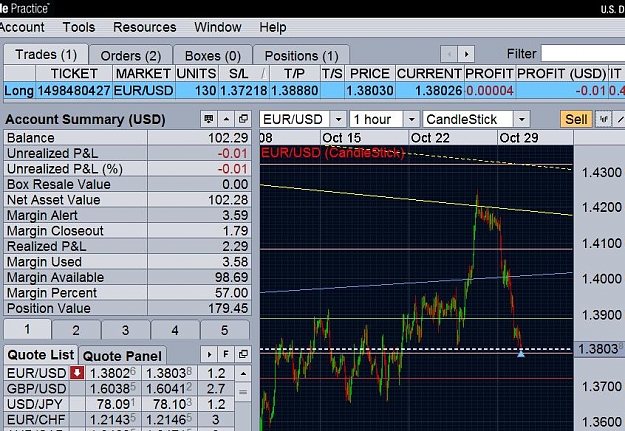Open the Resources menu
Screen dimensions: 625x431
(x=145, y=27)
